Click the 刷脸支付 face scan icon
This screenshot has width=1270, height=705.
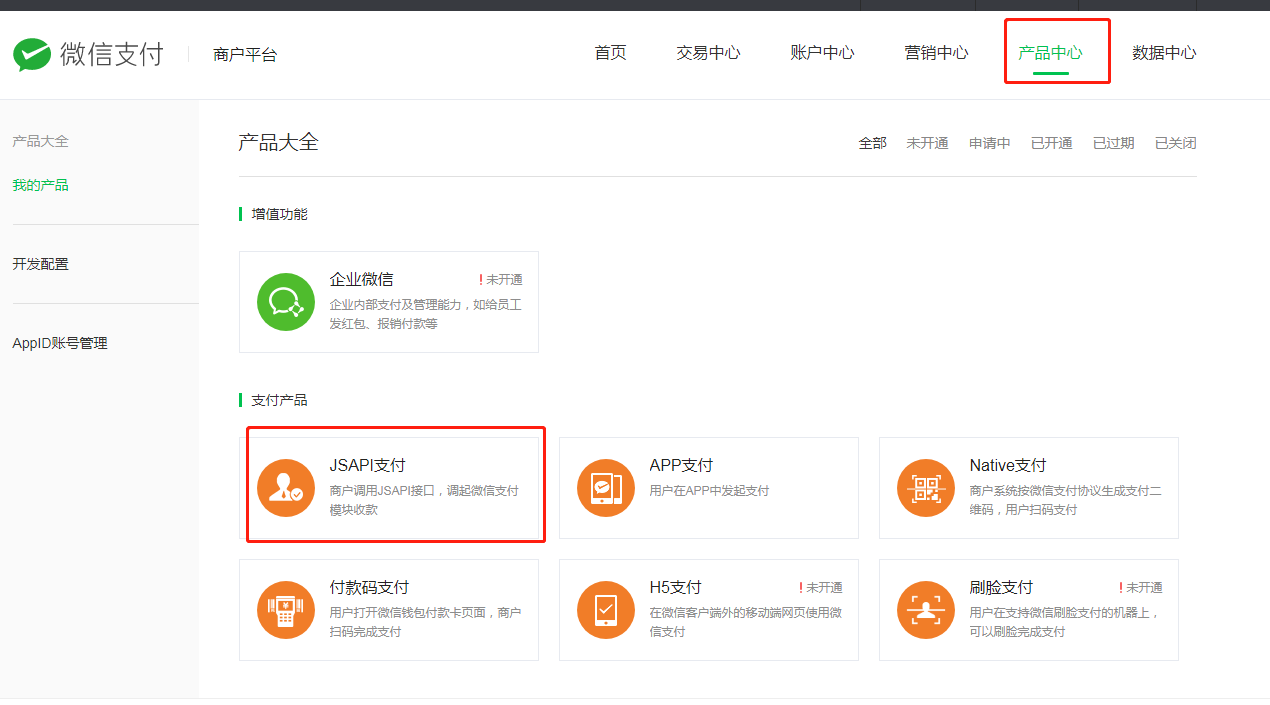point(926,609)
